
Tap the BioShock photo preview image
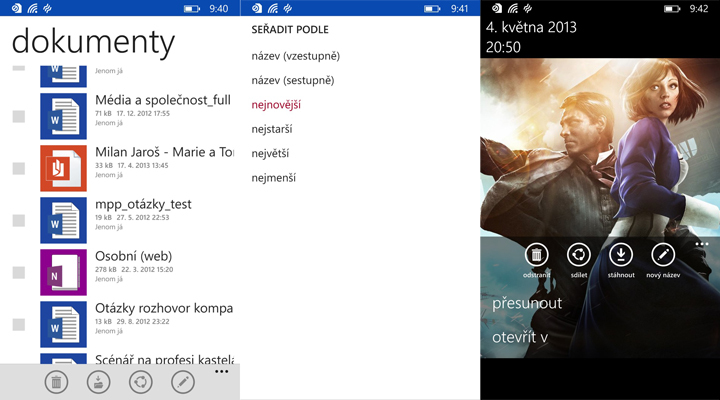tap(600, 147)
